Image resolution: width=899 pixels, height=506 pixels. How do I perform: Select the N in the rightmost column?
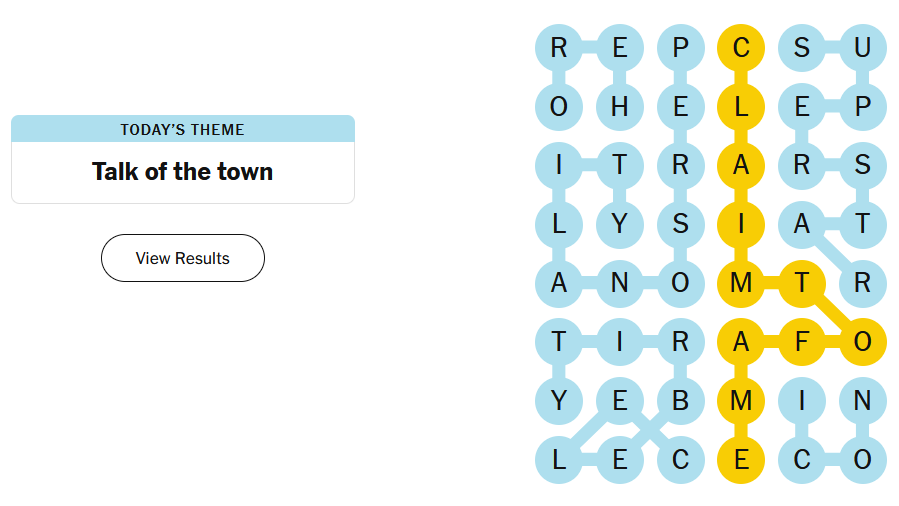point(862,401)
